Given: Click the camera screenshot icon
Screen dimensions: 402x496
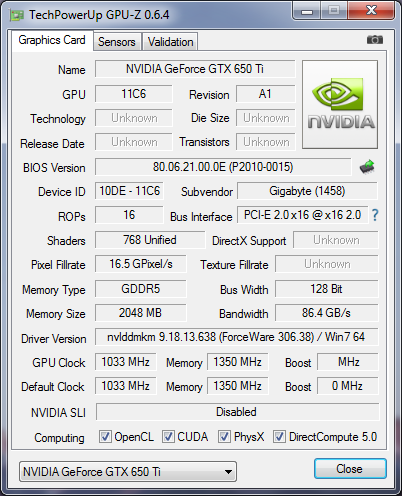Looking at the screenshot, I should pos(375,40).
